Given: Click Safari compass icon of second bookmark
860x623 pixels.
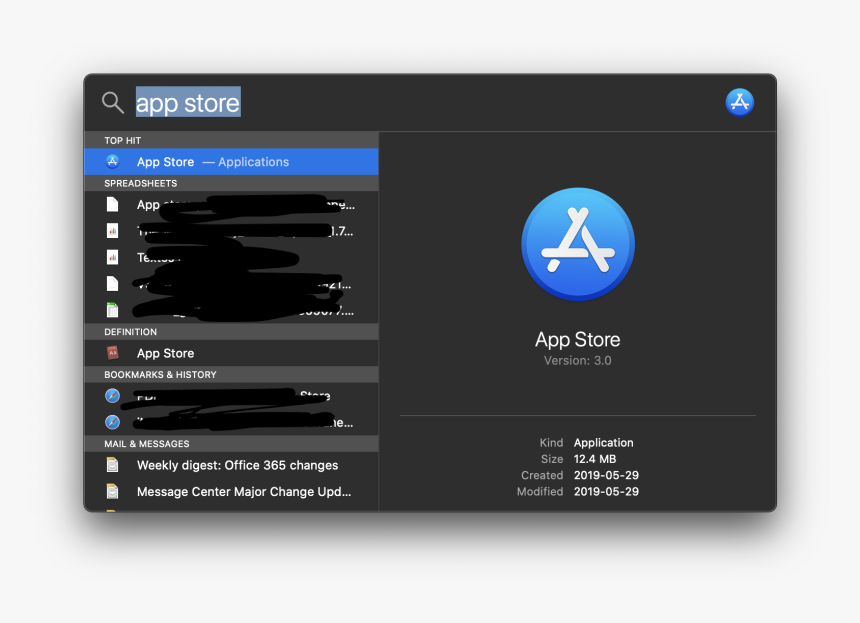Looking at the screenshot, I should [112, 422].
